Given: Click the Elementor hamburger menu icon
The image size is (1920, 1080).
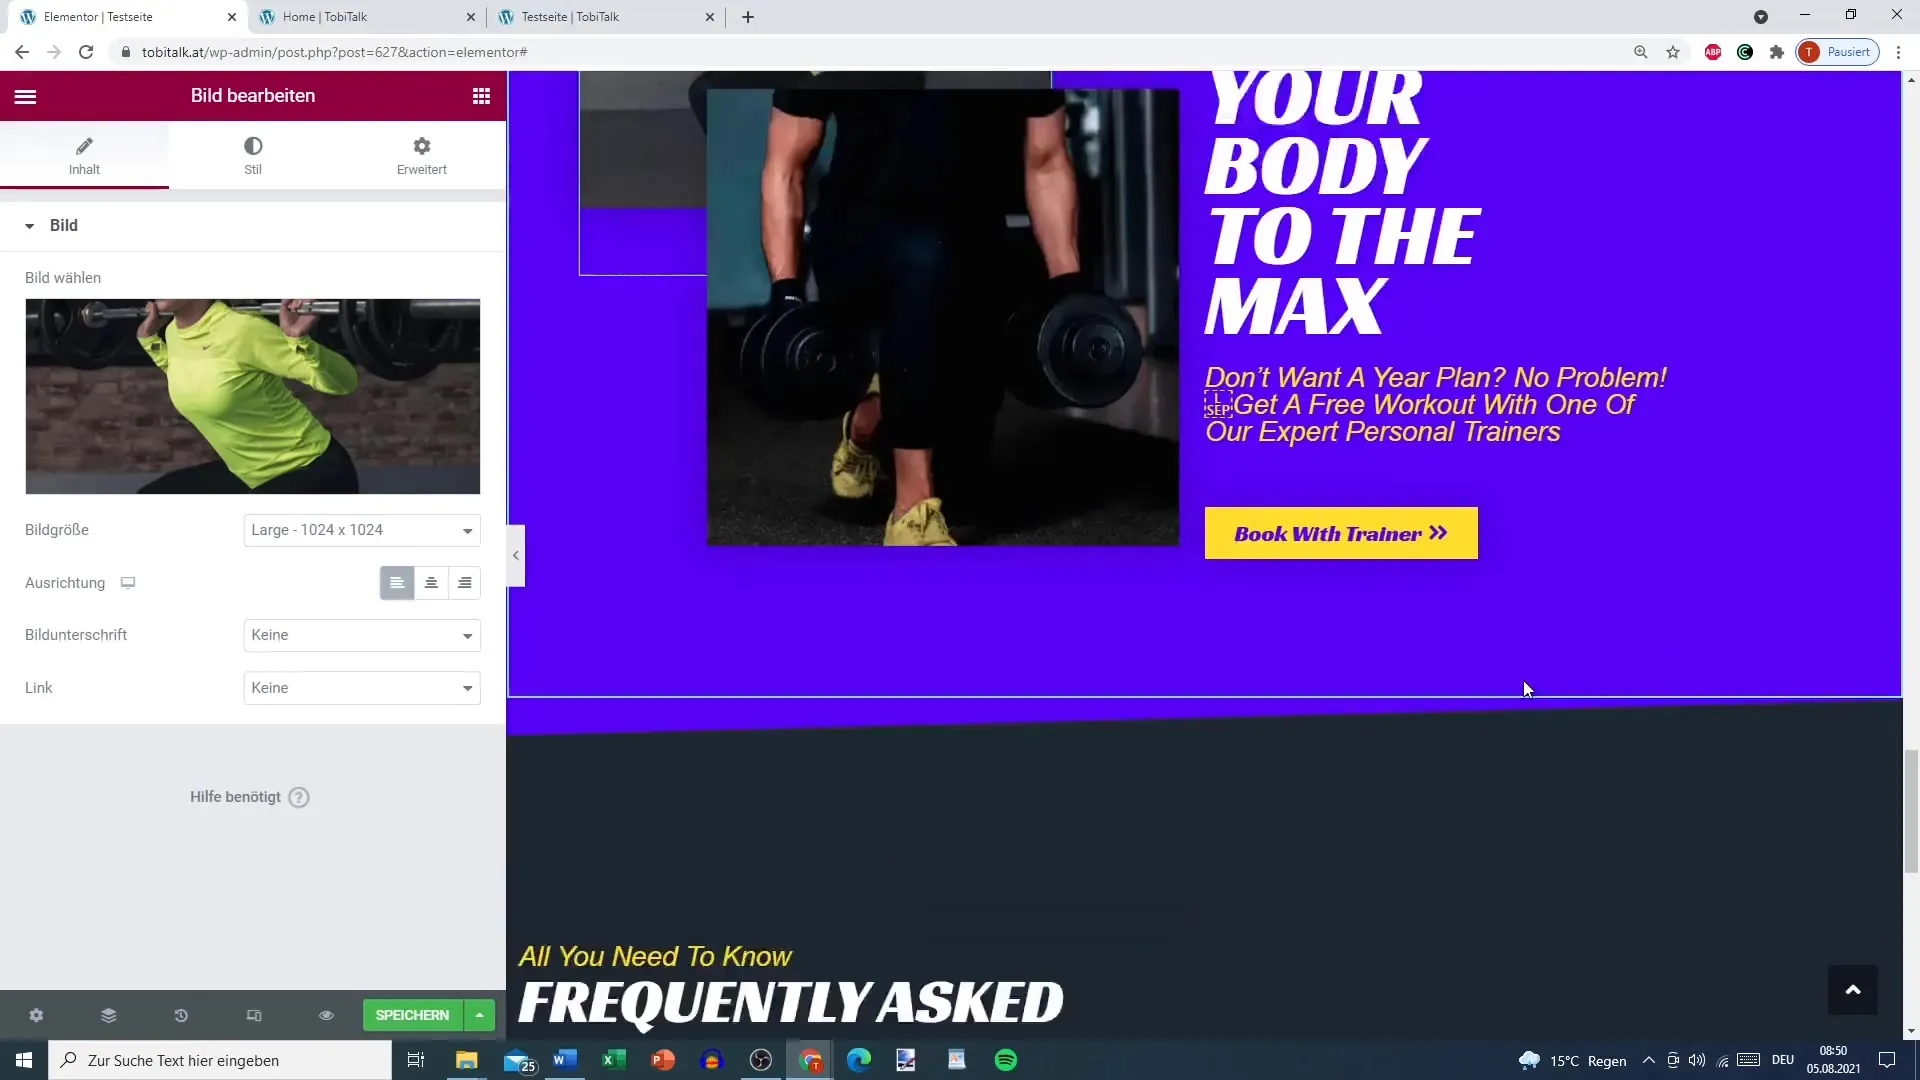Looking at the screenshot, I should [x=24, y=95].
